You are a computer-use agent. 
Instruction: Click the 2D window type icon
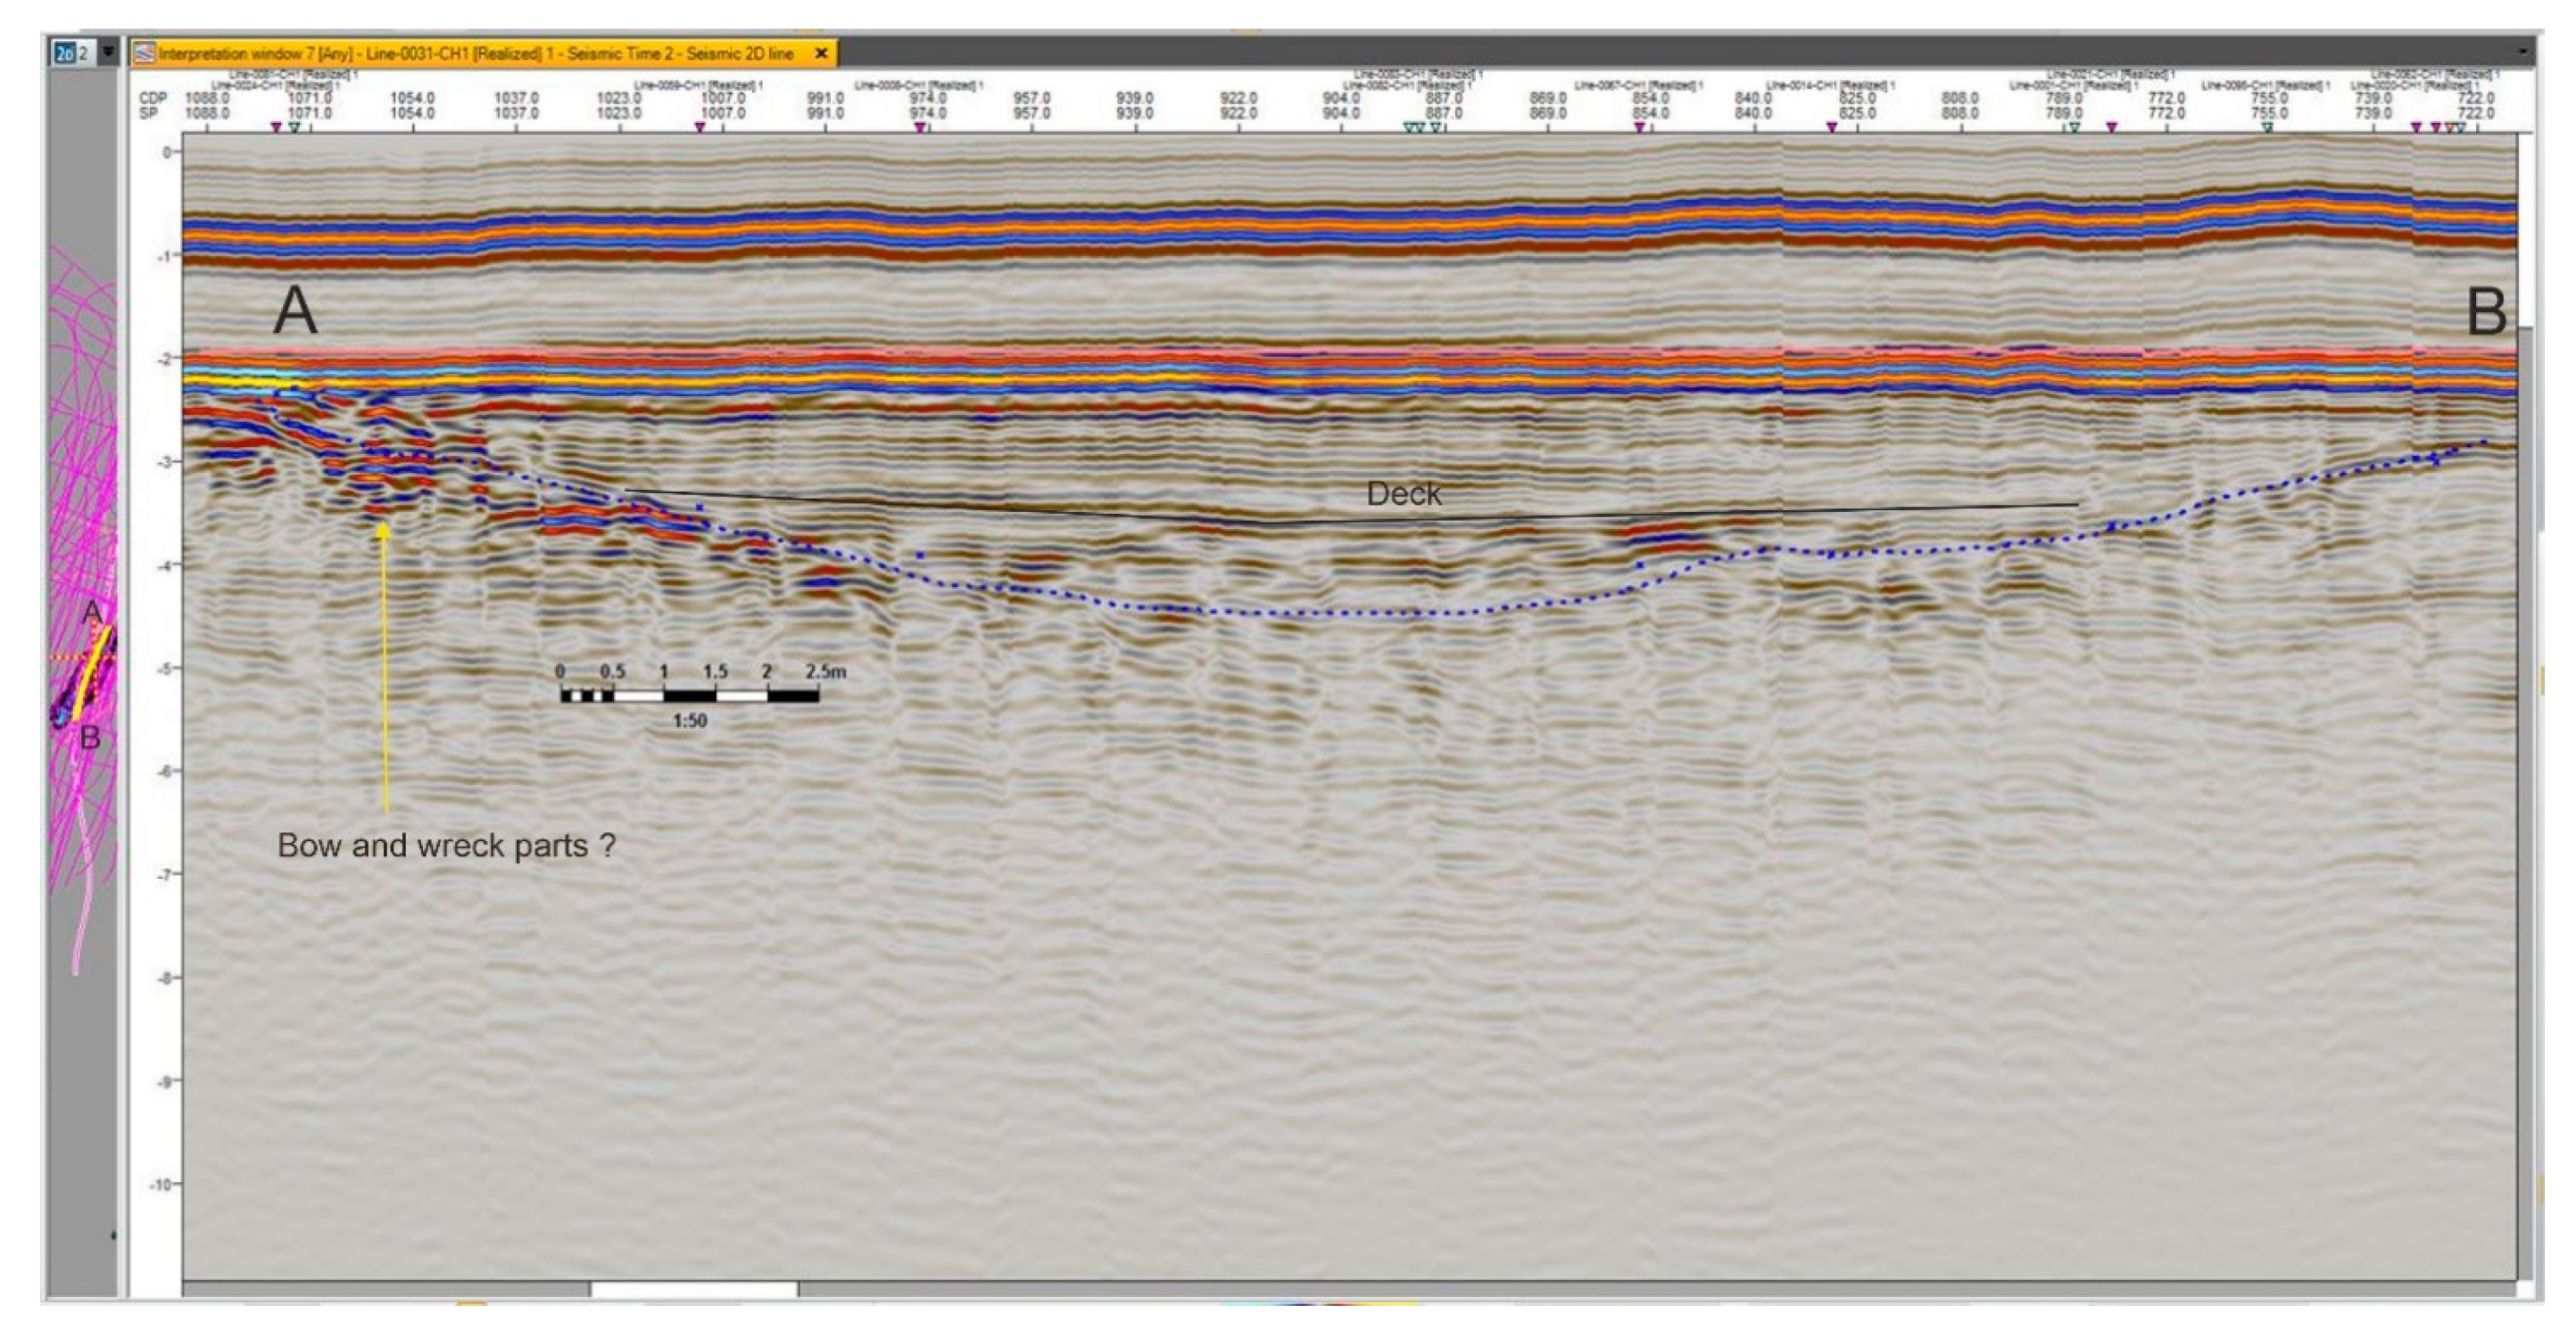coord(63,53)
